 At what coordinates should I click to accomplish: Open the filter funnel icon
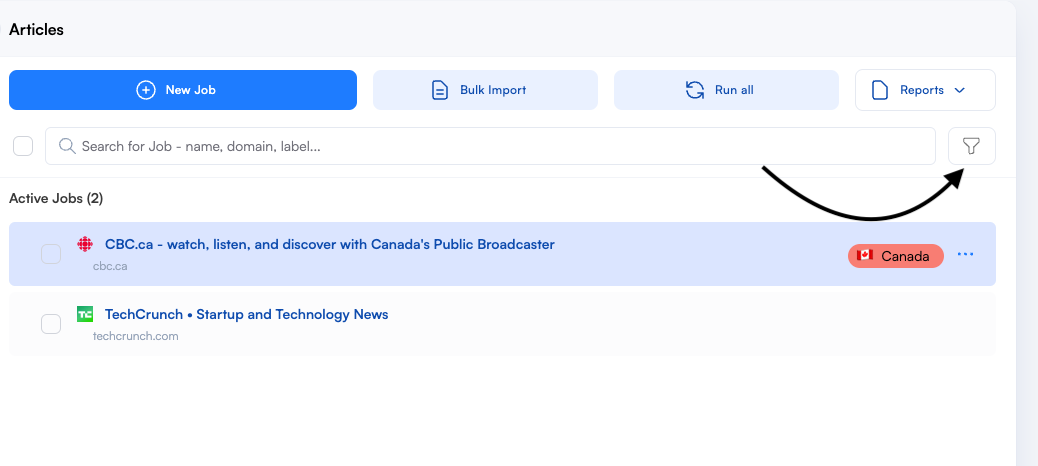(972, 146)
